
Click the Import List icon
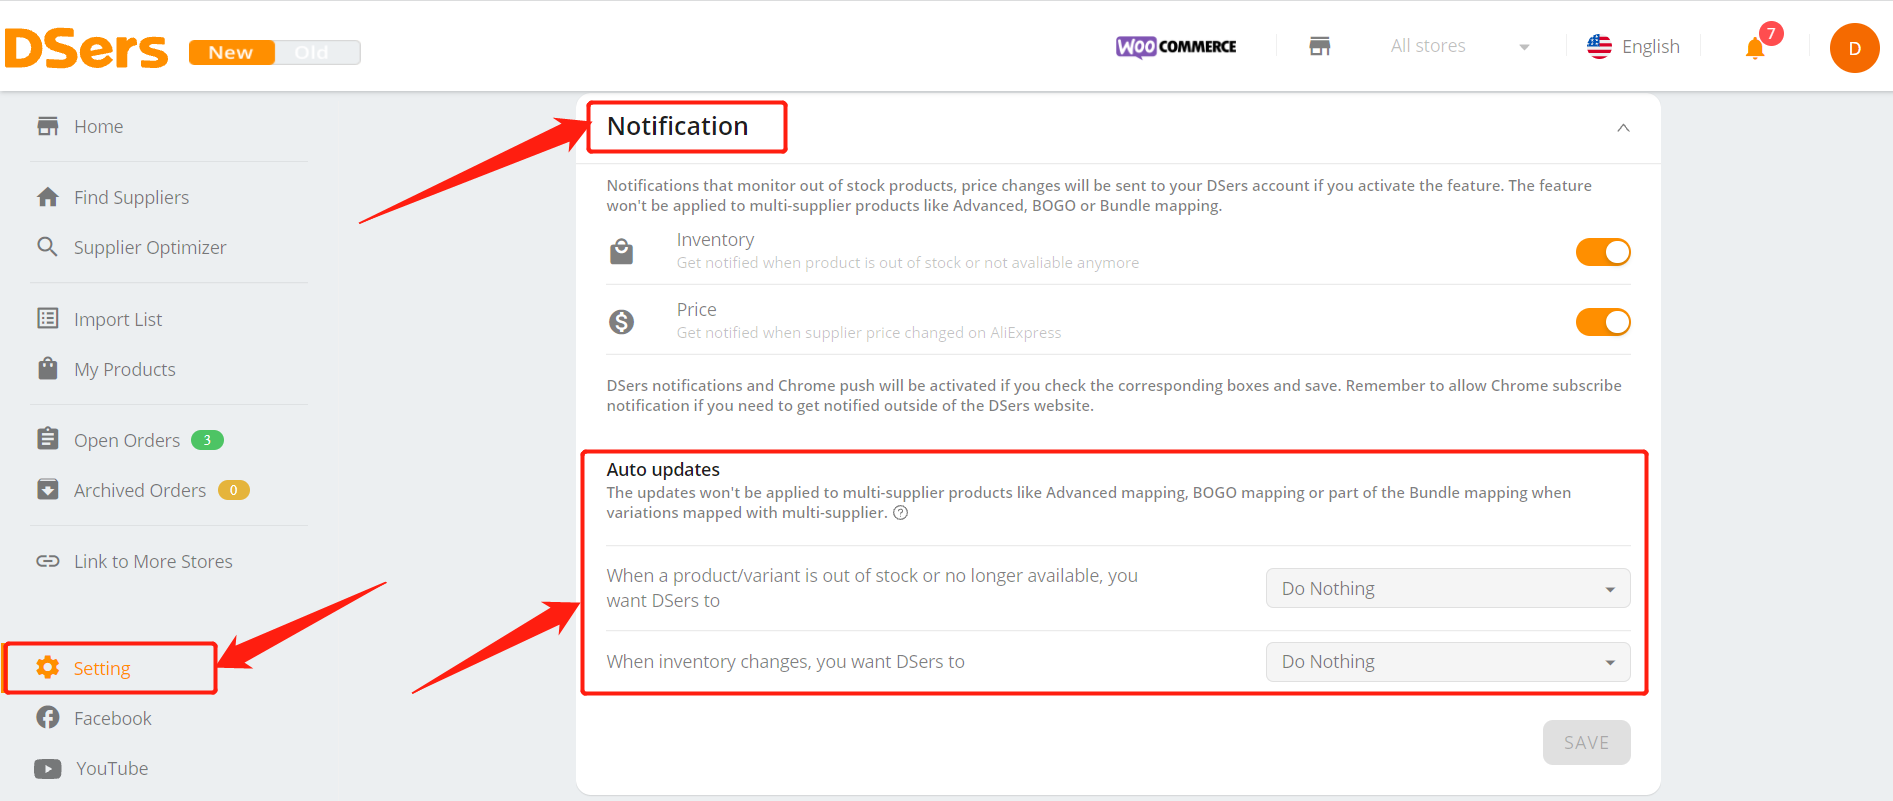(x=48, y=318)
